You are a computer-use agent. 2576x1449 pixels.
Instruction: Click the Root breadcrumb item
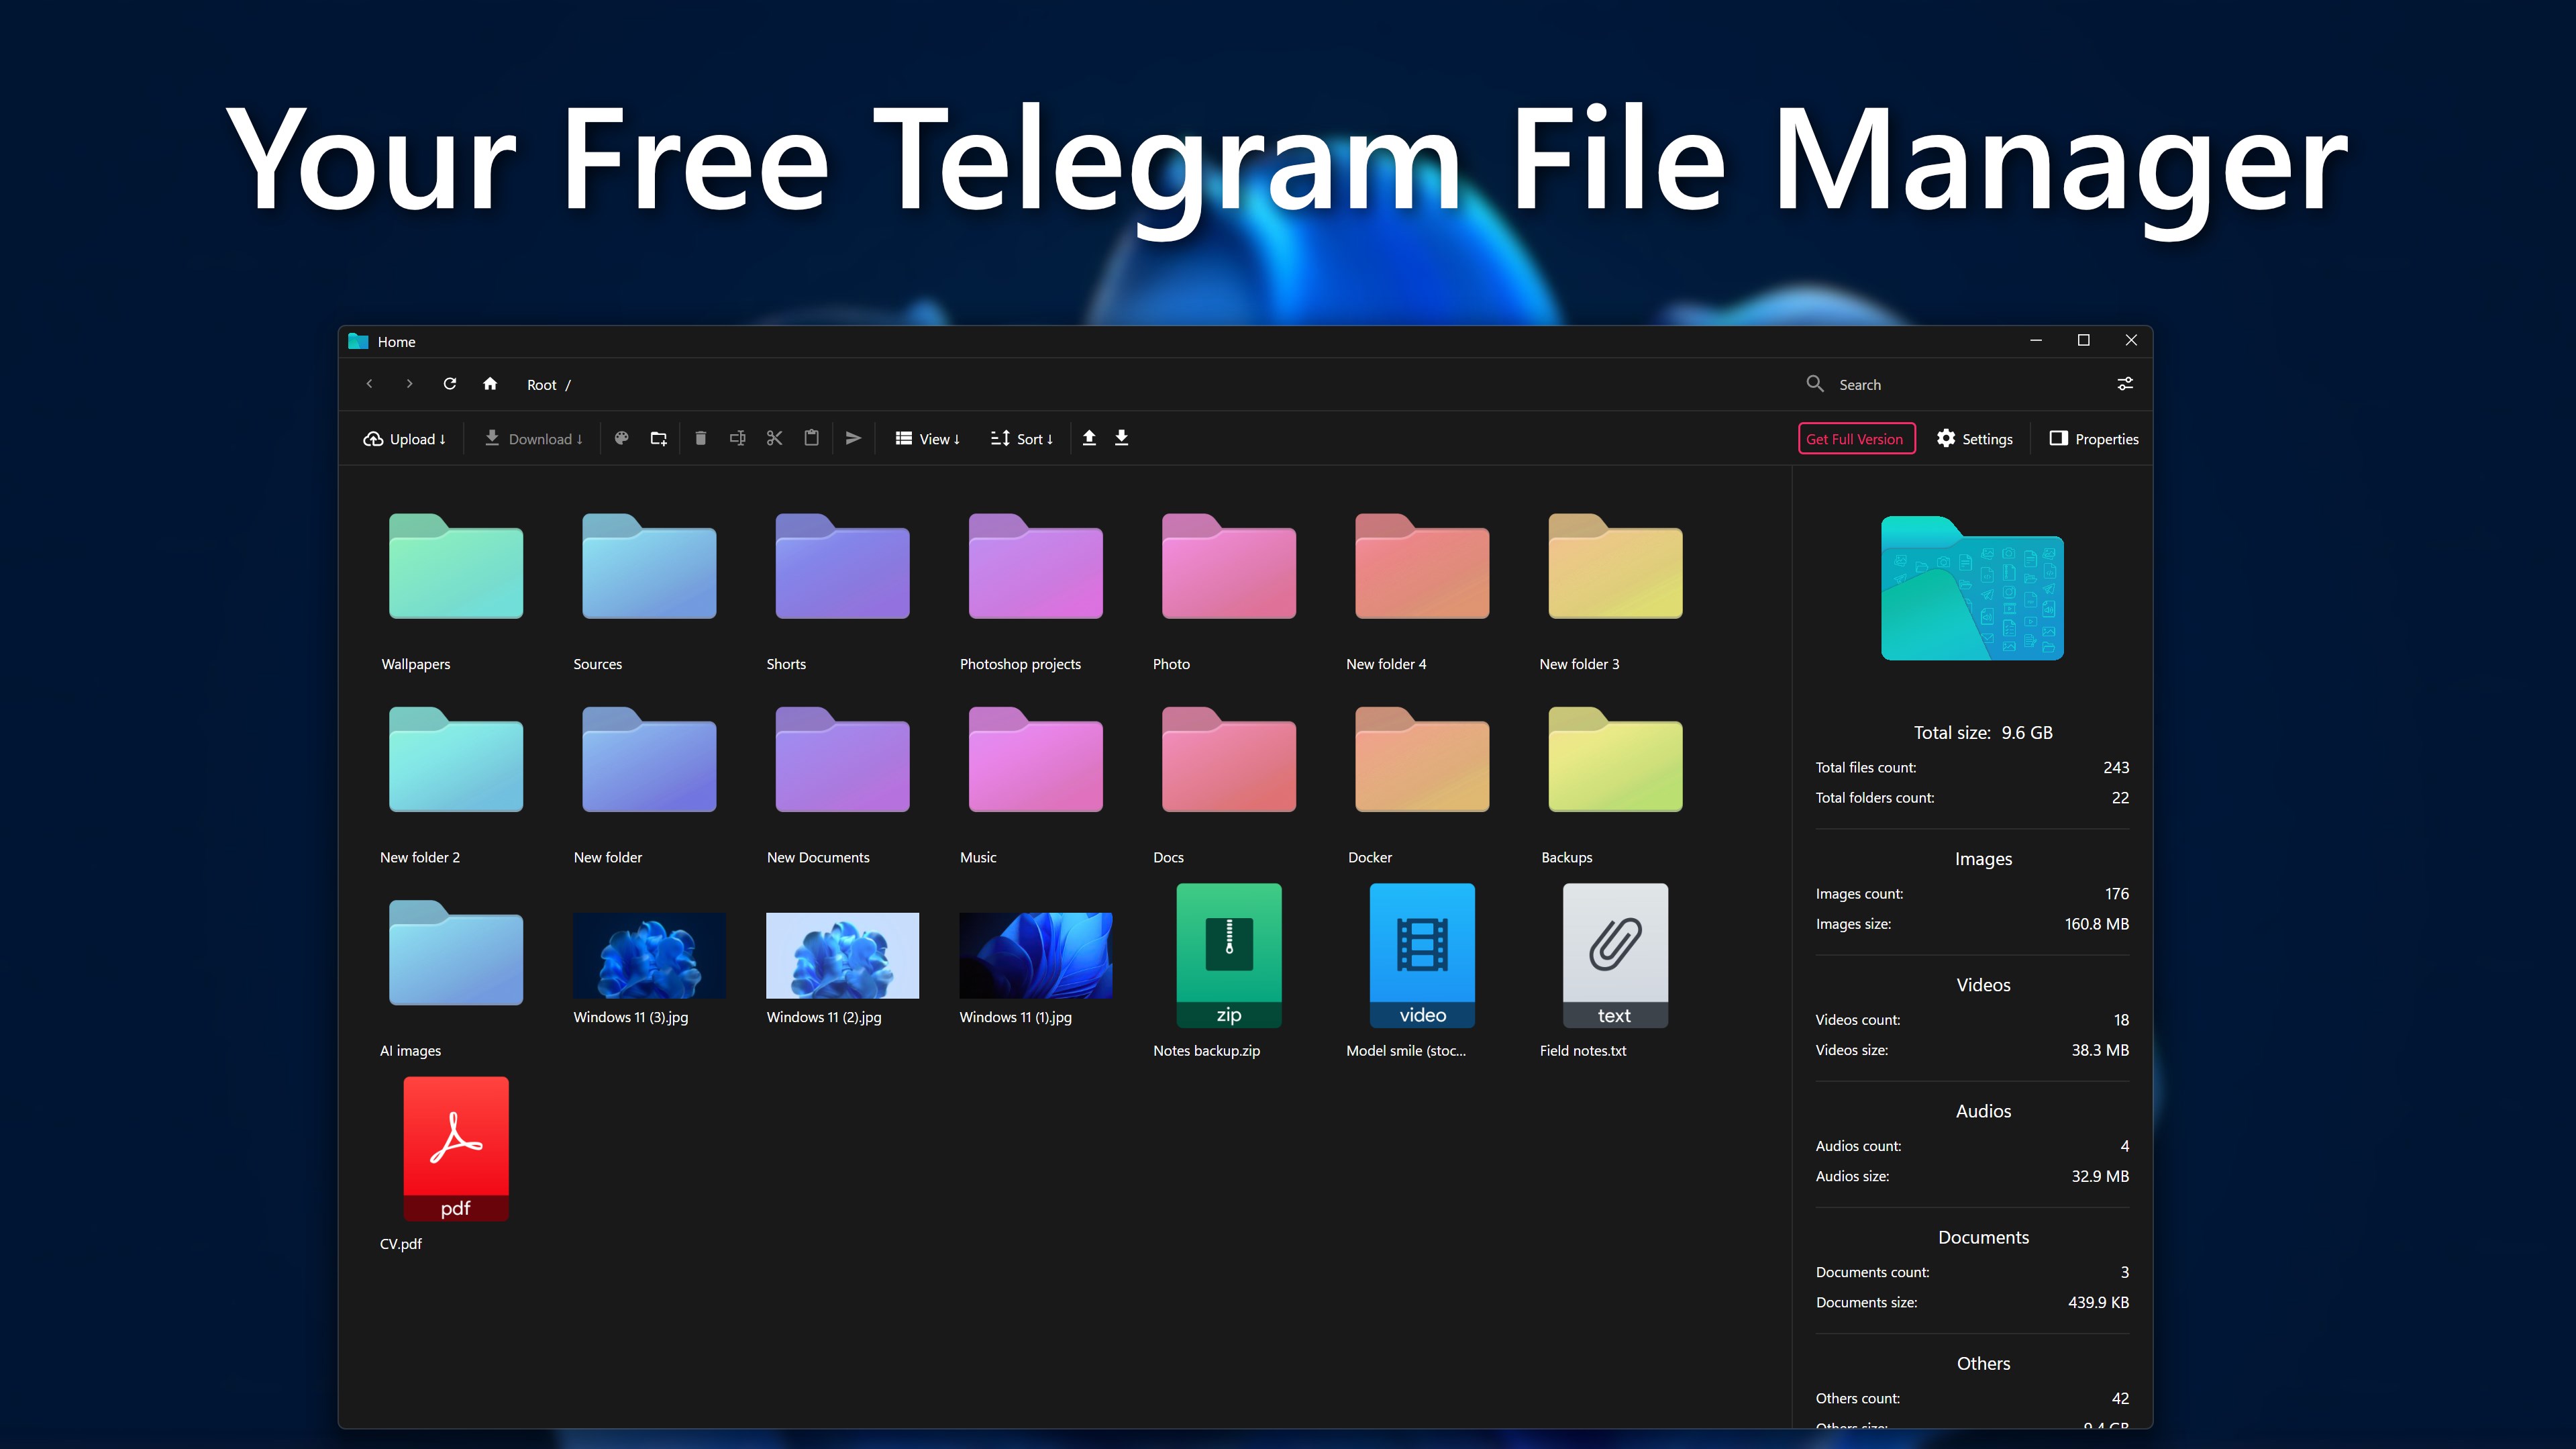coord(542,385)
